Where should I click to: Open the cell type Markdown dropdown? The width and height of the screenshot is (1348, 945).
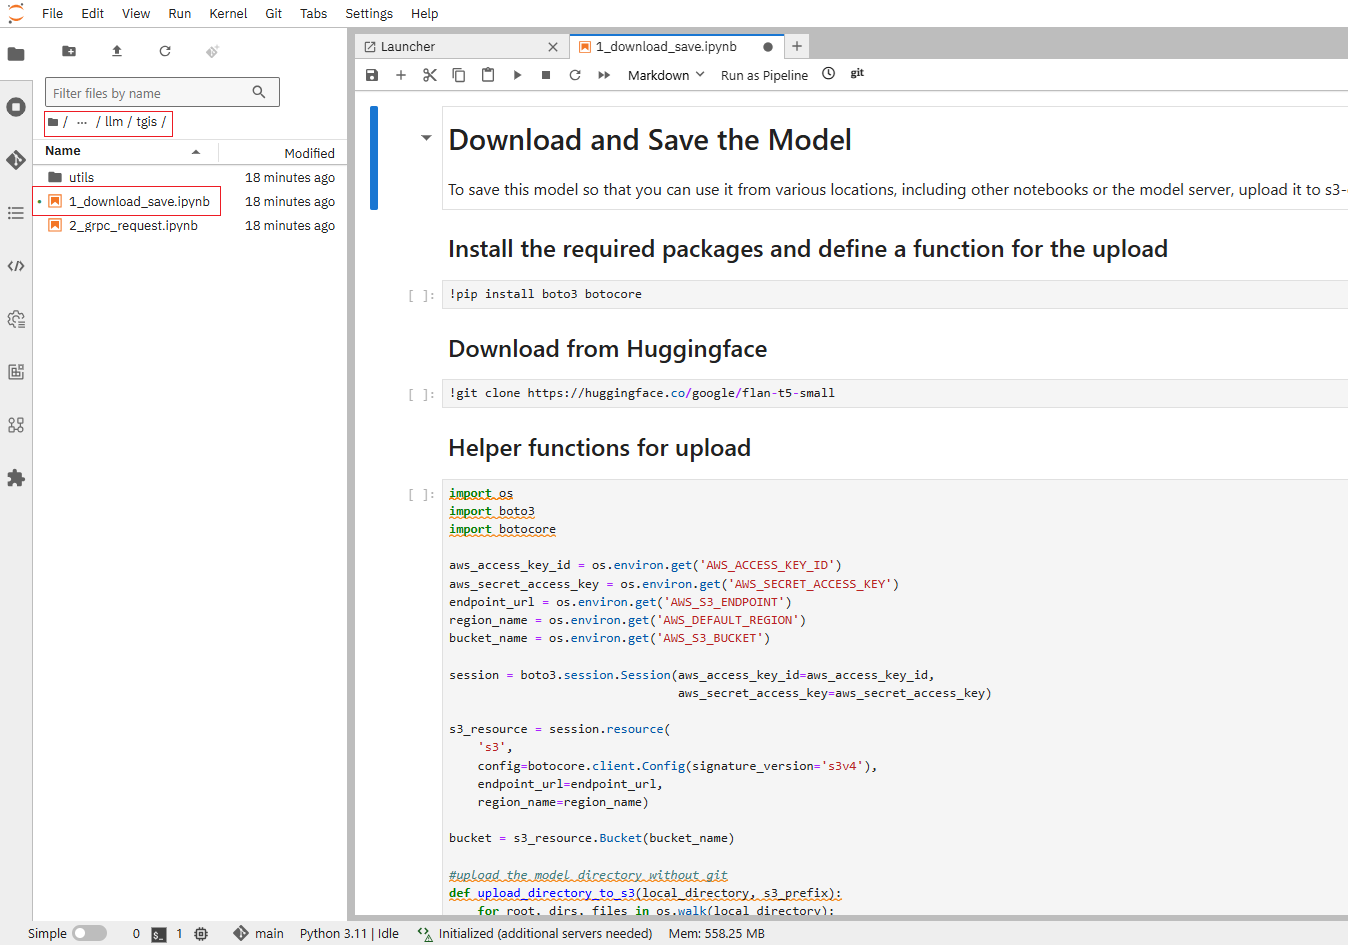point(666,75)
